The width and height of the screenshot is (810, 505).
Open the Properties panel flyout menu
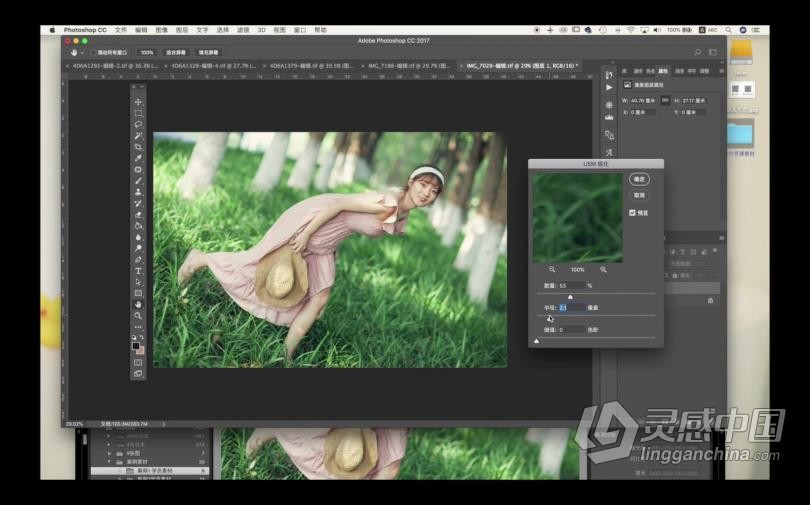click(721, 71)
